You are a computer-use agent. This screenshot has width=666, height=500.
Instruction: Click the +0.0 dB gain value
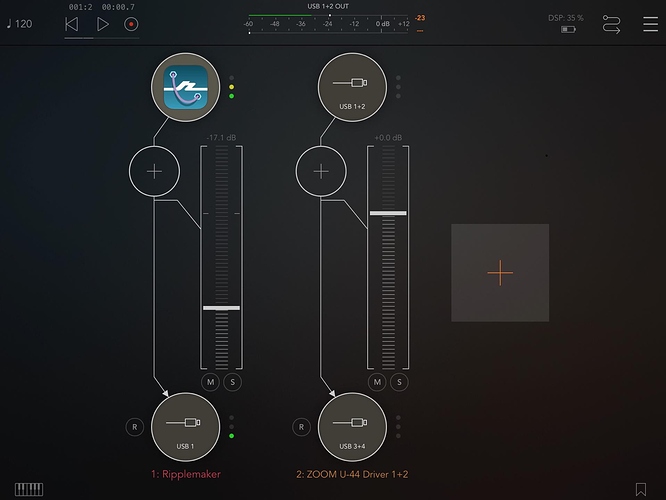(x=388, y=138)
